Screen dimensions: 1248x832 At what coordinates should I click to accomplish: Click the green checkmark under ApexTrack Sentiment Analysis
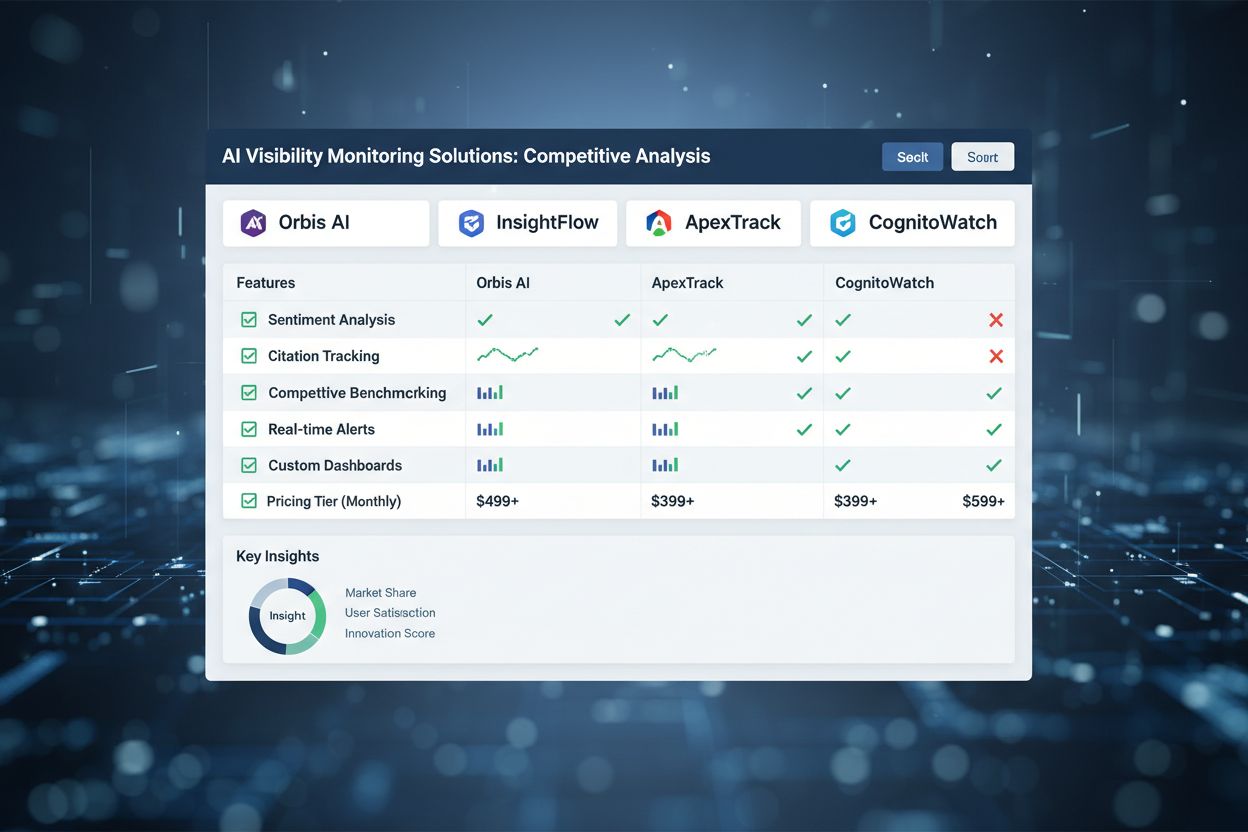click(x=659, y=319)
